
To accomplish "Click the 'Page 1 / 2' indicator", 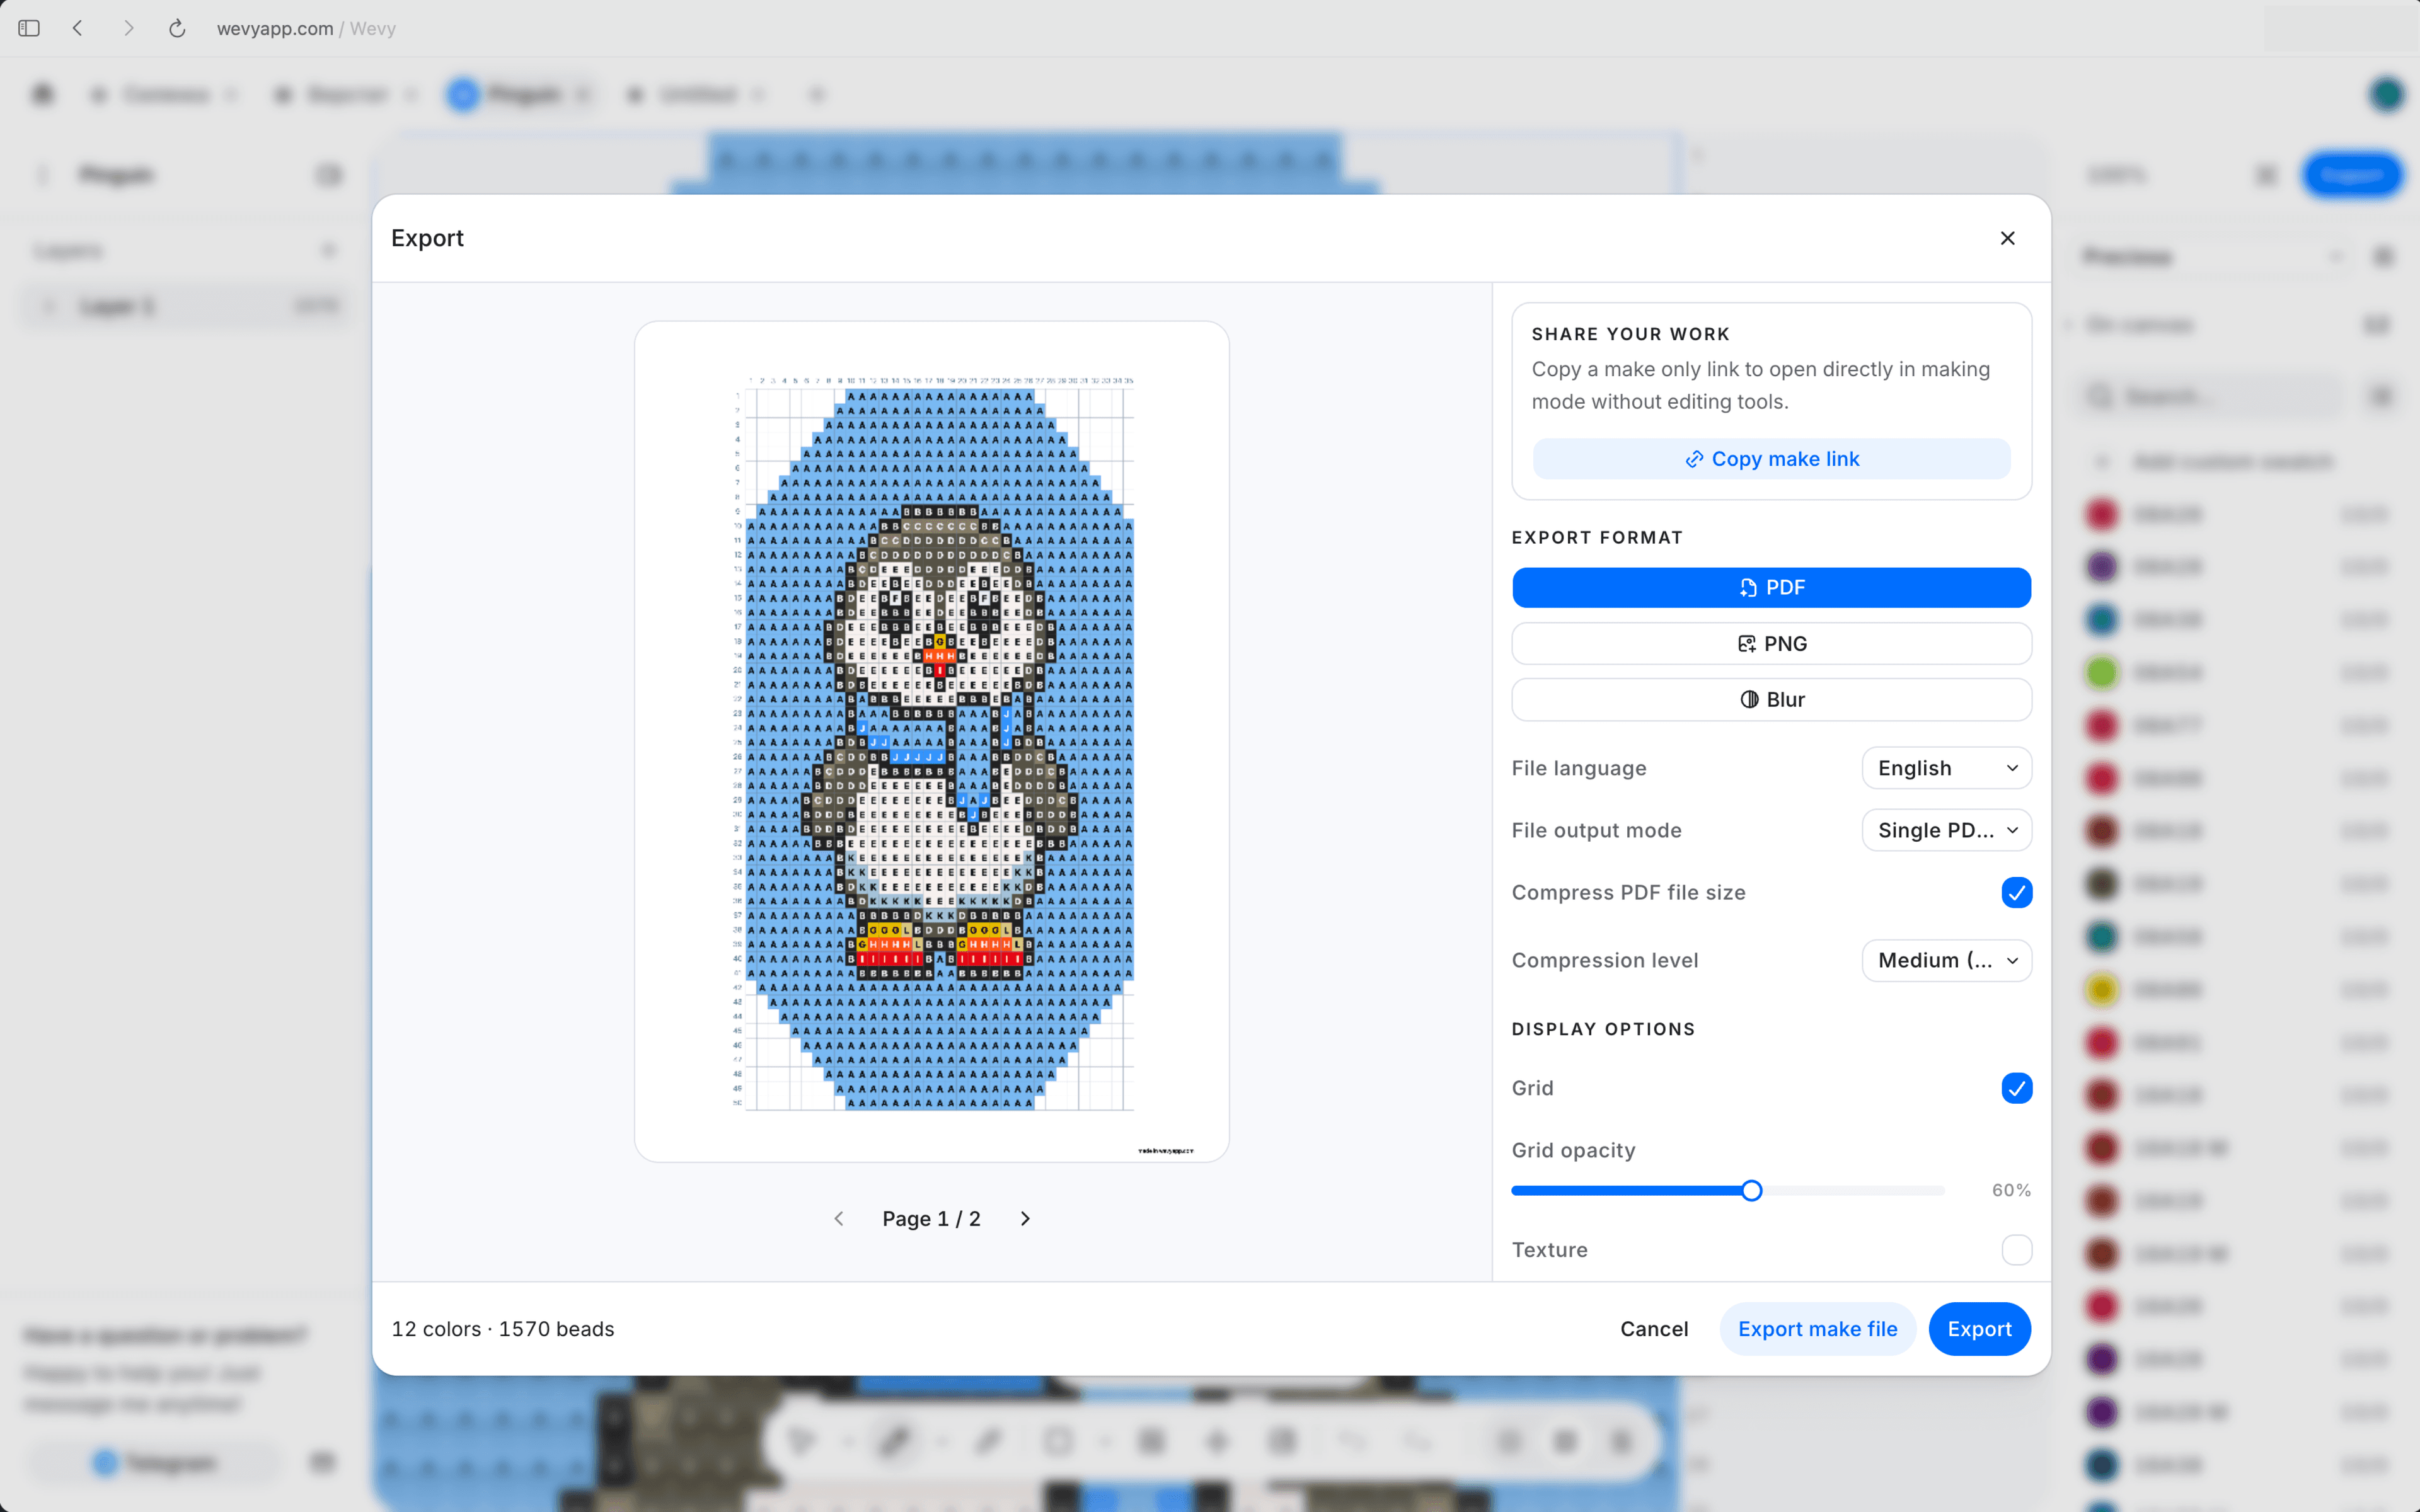I will 931,1218.
